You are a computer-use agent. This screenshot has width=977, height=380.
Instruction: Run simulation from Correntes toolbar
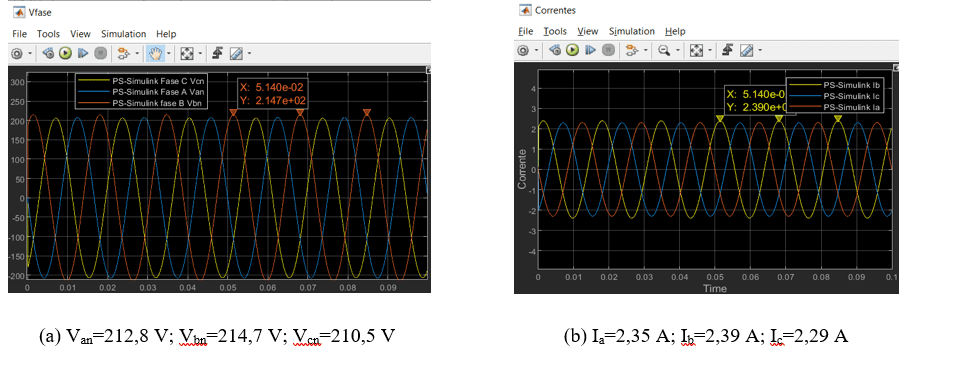573,50
